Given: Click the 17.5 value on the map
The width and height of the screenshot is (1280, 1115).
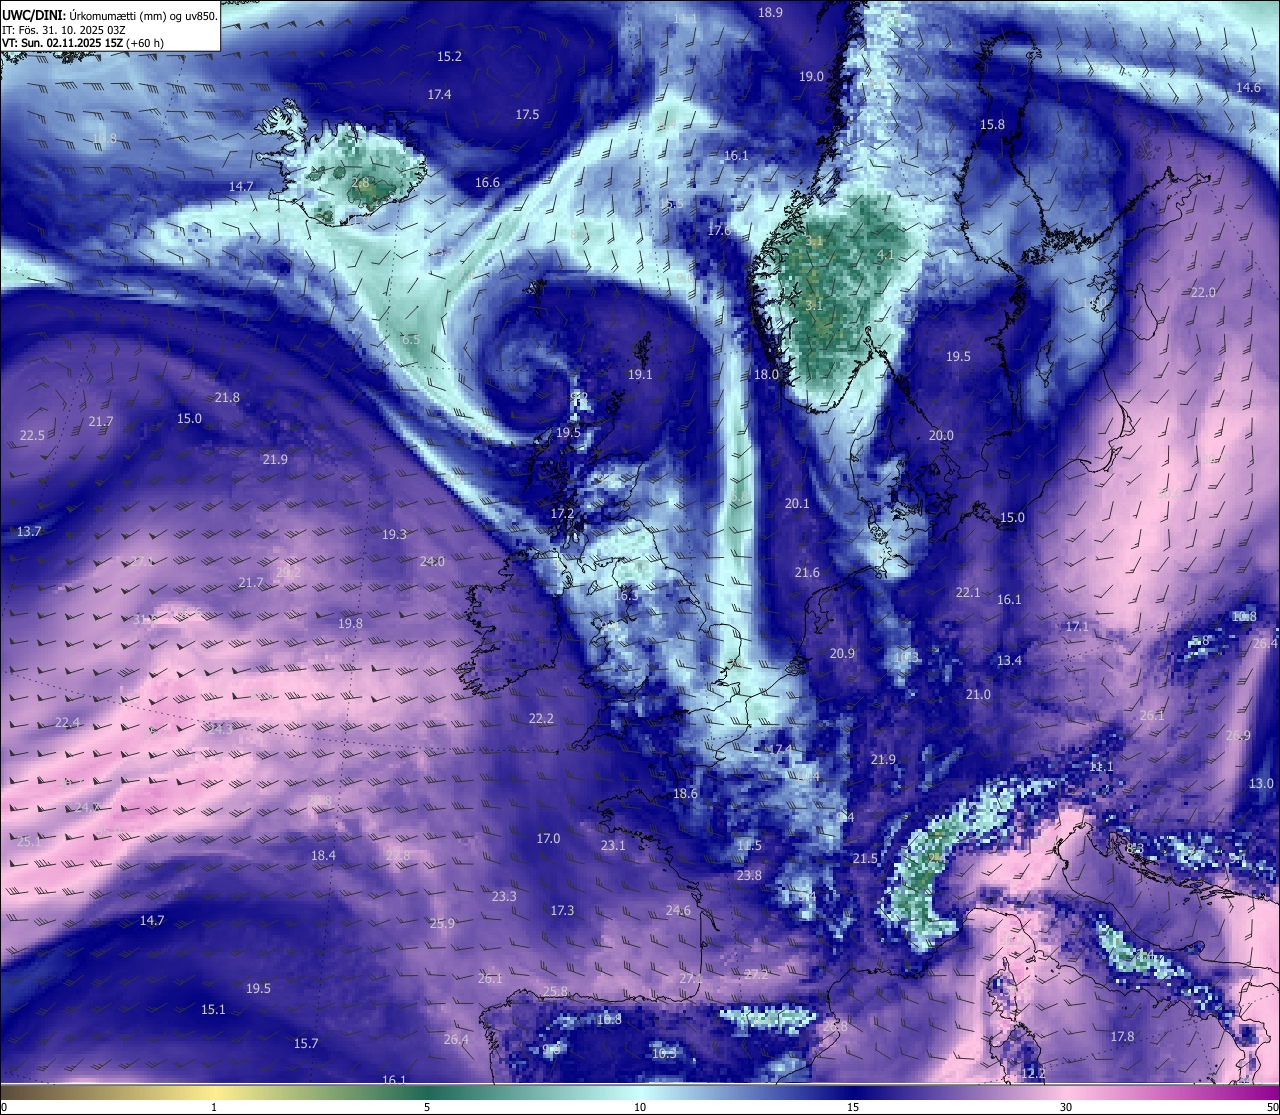Looking at the screenshot, I should [x=528, y=115].
